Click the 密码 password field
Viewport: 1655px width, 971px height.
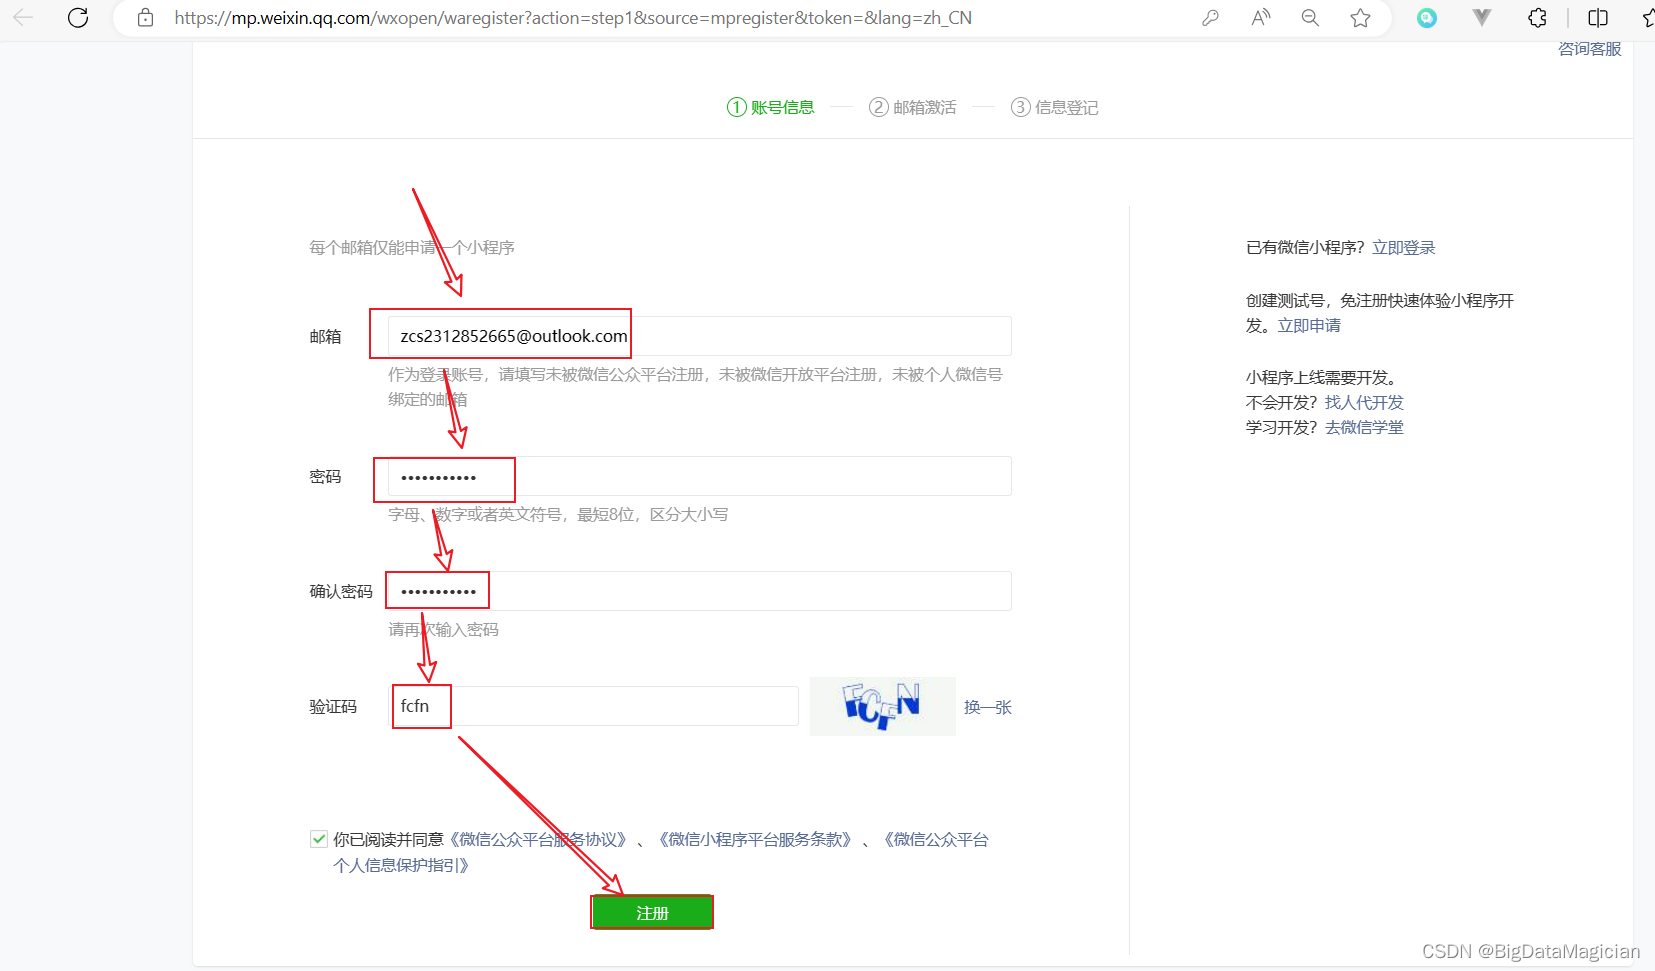(700, 476)
